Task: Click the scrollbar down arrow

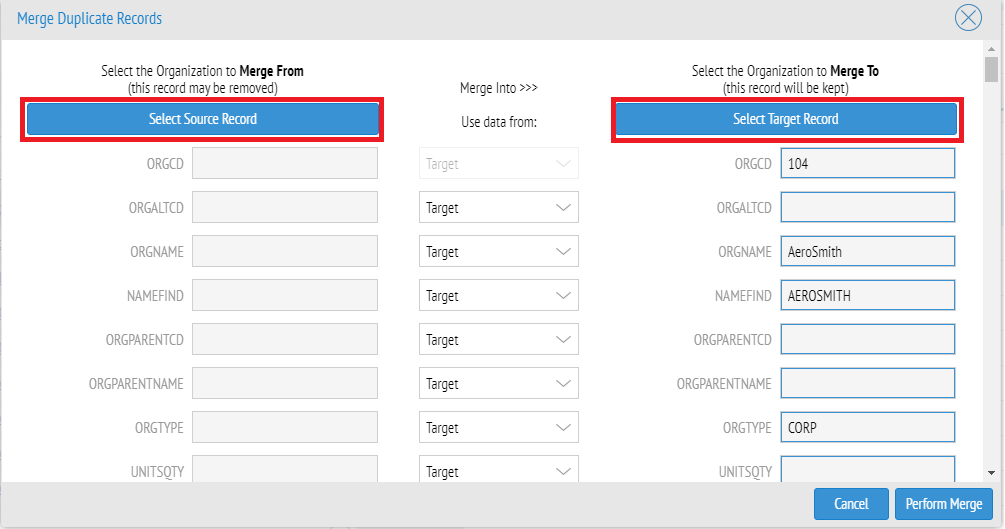Action: (992, 473)
